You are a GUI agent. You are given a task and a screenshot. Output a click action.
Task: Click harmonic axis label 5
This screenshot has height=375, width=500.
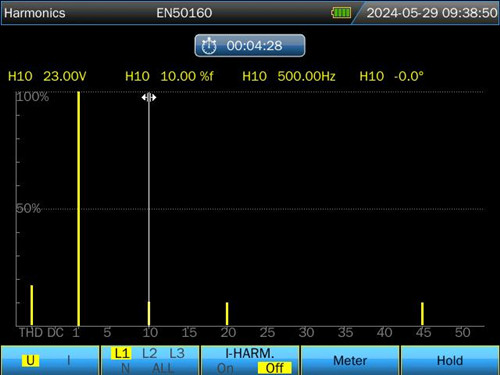[x=107, y=333]
